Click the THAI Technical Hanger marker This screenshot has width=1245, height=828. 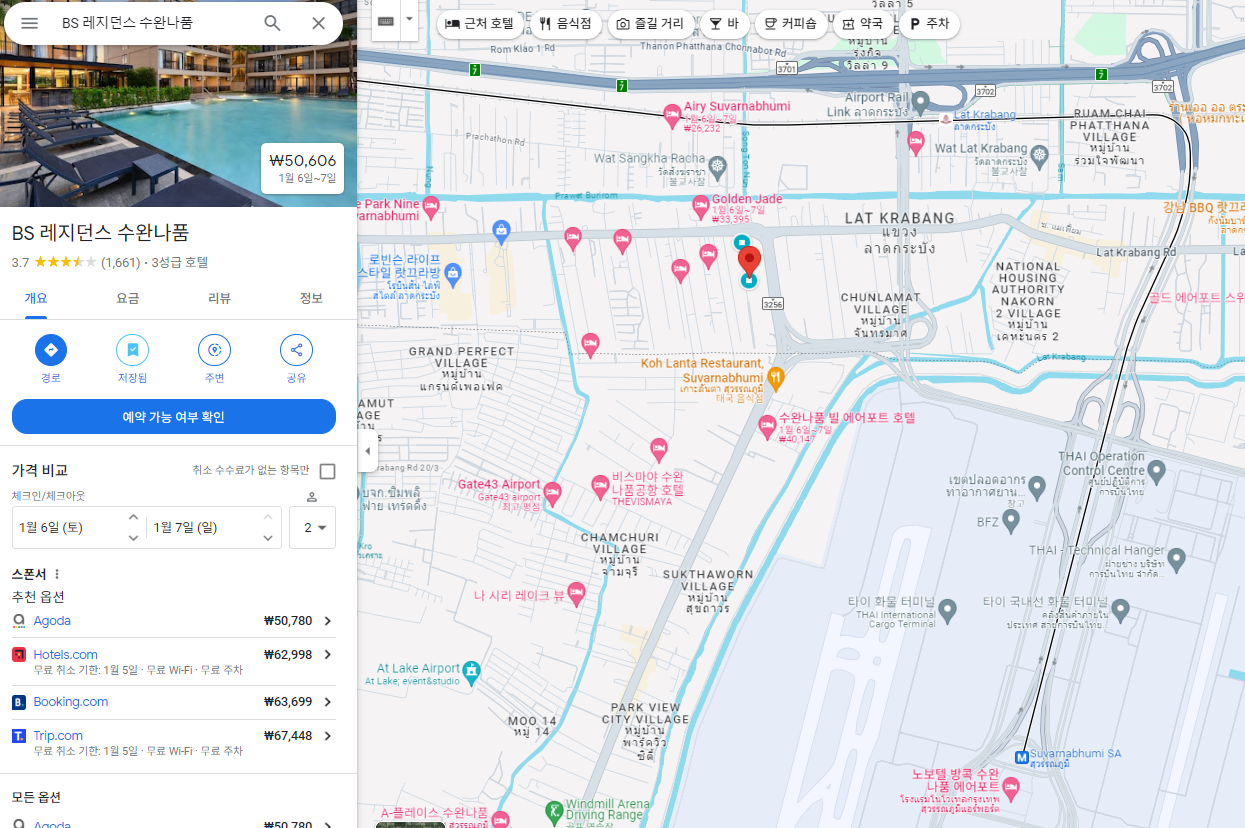[1176, 559]
